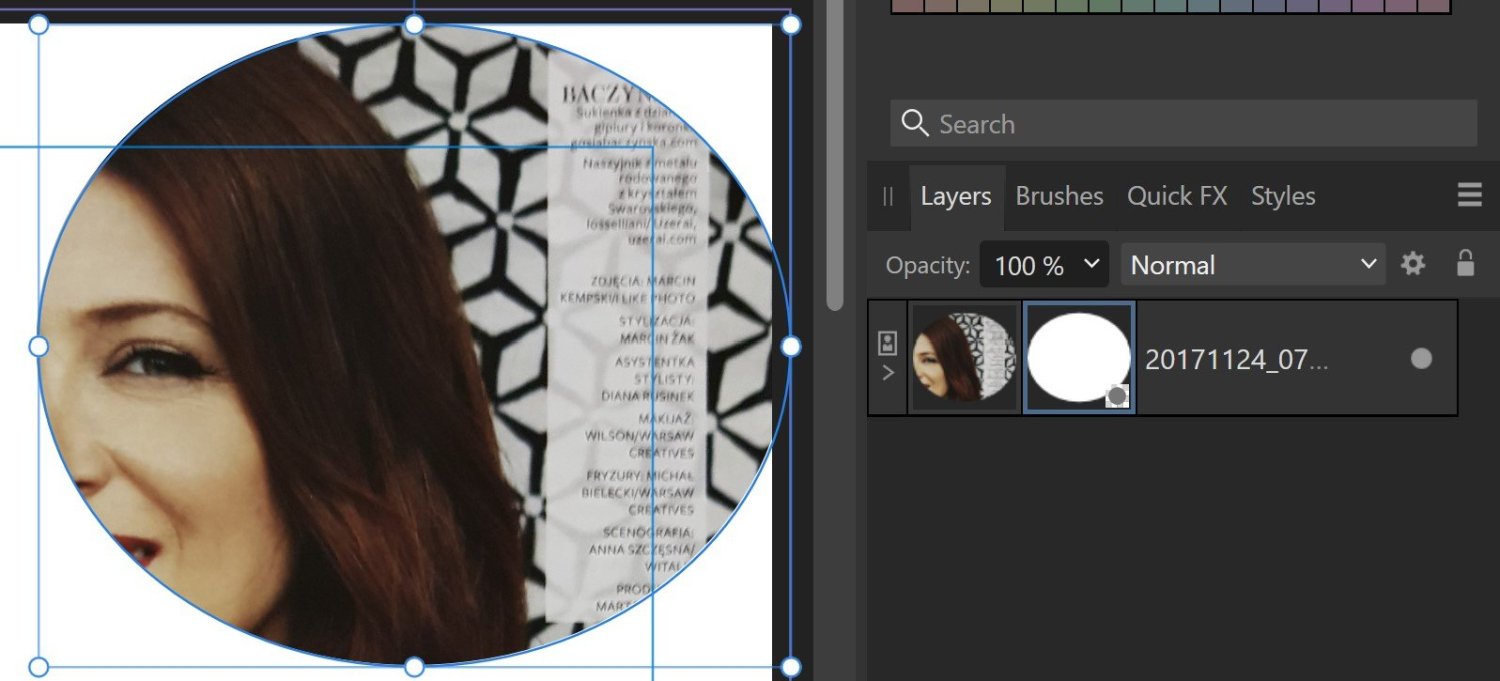Viewport: 1500px width, 681px height.
Task: Click the right-middle selection handle
Action: (790, 346)
